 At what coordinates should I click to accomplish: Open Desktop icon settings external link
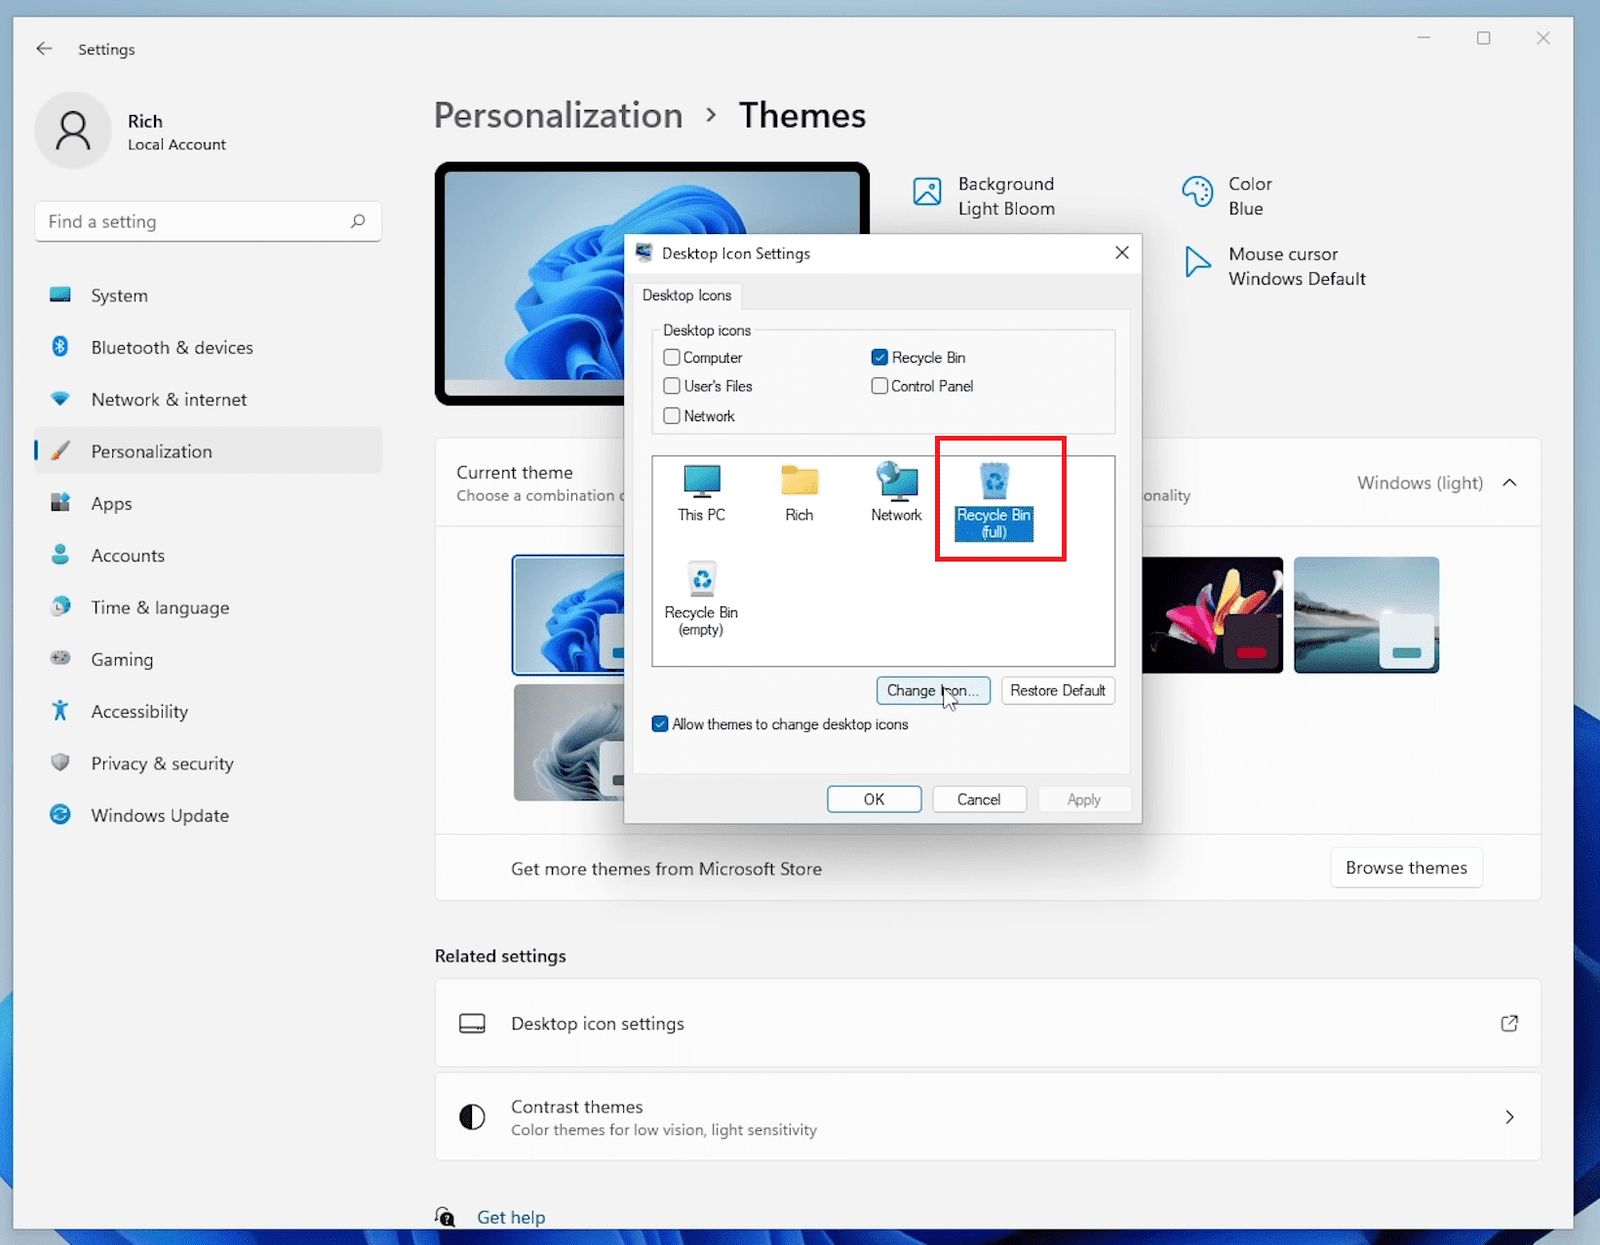pyautogui.click(x=1509, y=1023)
